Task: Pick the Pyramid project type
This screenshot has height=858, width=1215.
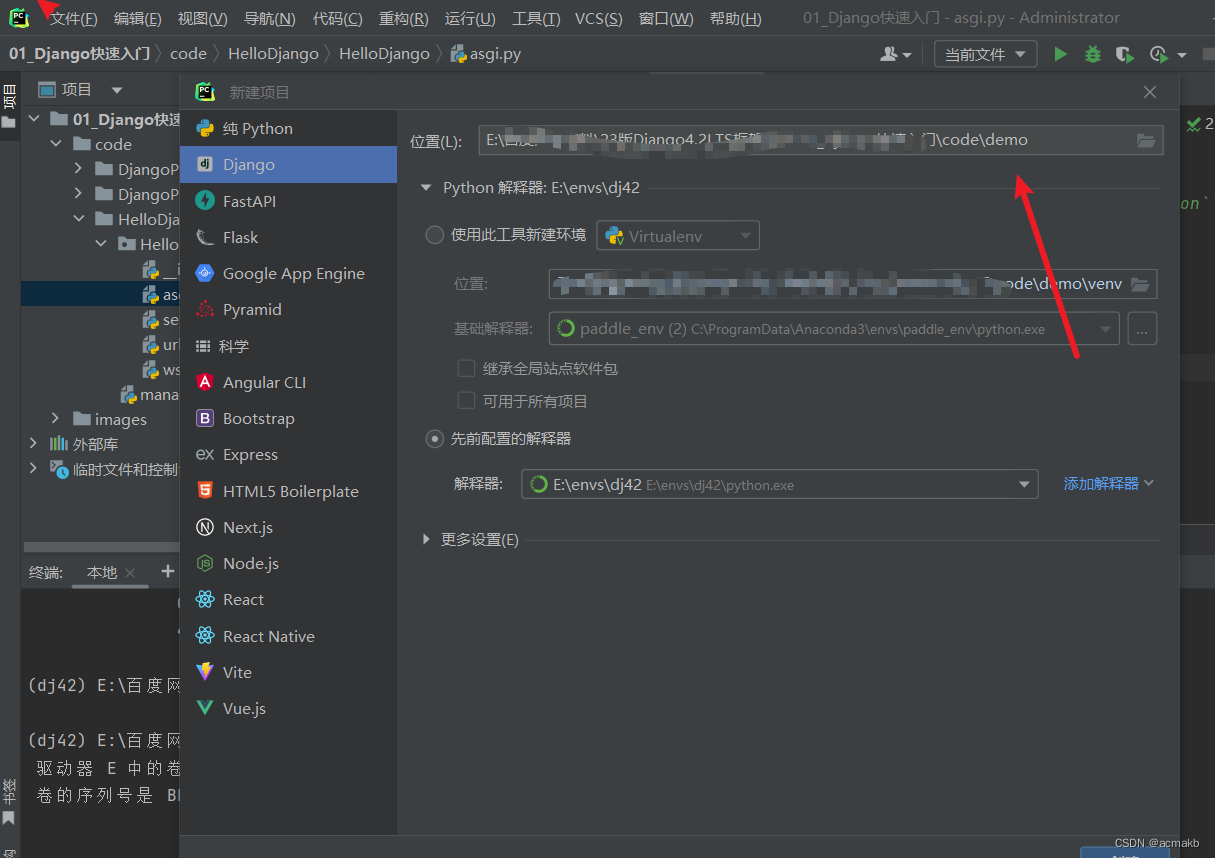Action: 288,309
